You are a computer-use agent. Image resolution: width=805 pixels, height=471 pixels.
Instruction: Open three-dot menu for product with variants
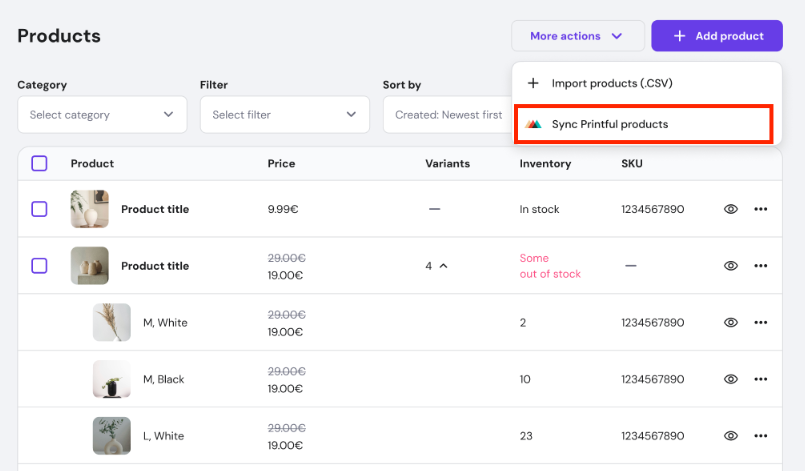[x=760, y=266]
